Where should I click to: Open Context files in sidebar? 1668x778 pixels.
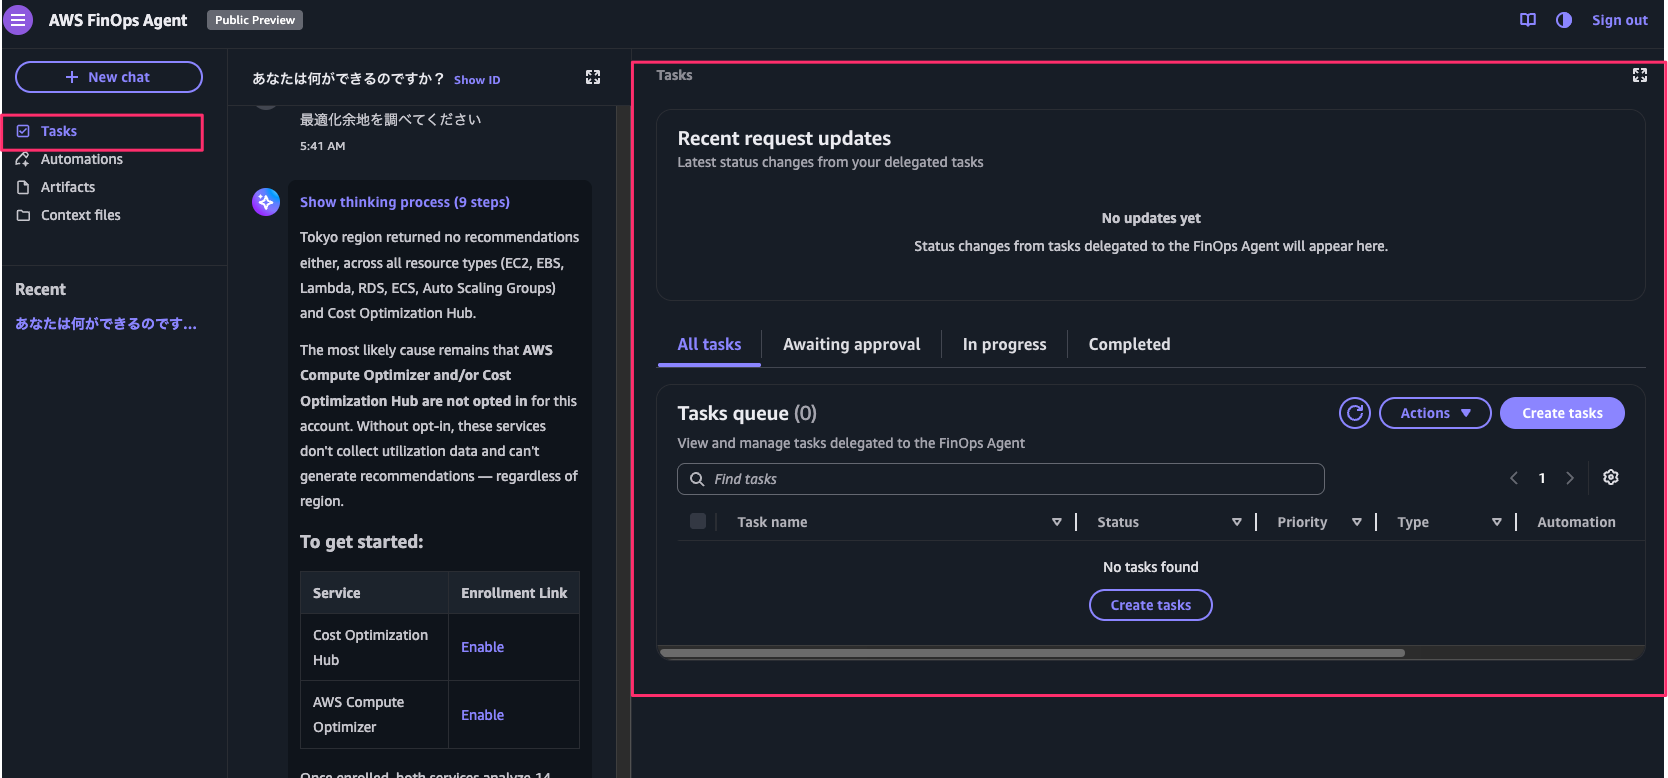tap(81, 215)
